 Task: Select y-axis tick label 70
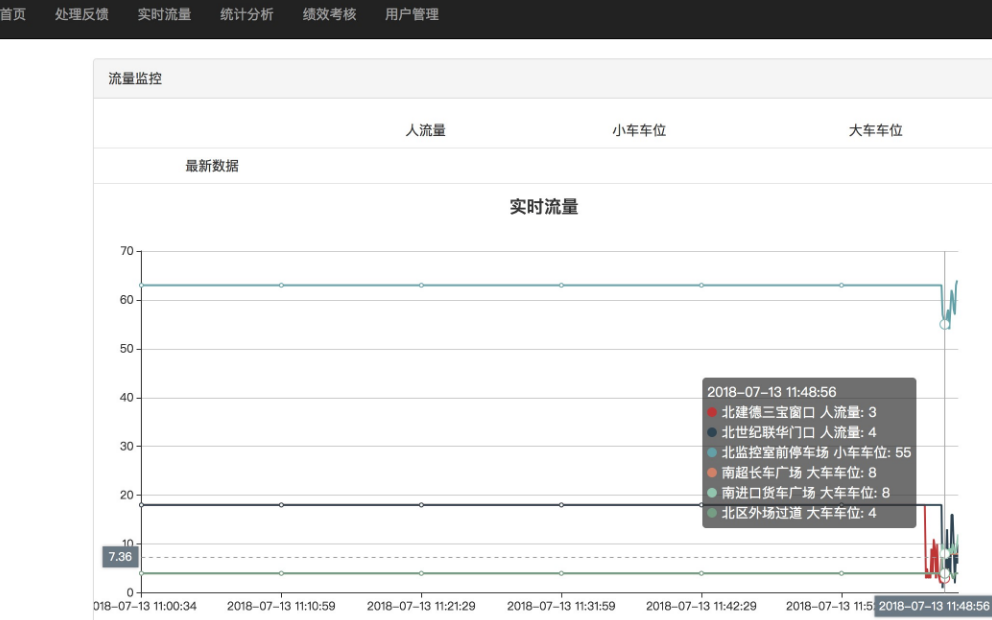tap(127, 251)
